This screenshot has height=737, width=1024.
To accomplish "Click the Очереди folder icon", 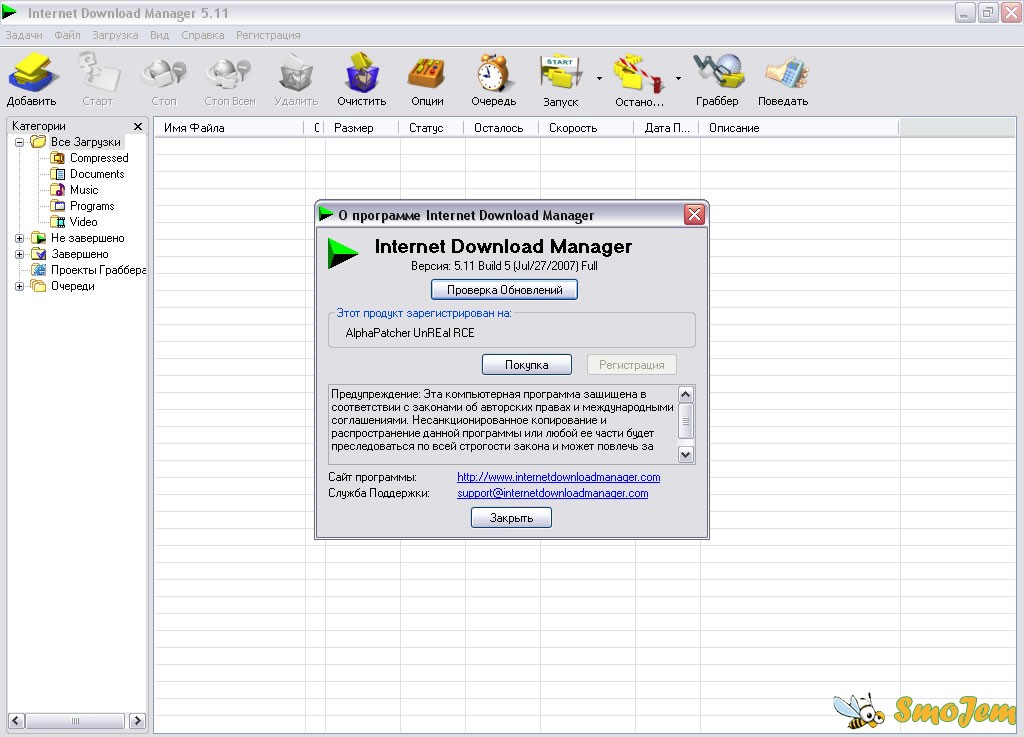I will click(39, 286).
